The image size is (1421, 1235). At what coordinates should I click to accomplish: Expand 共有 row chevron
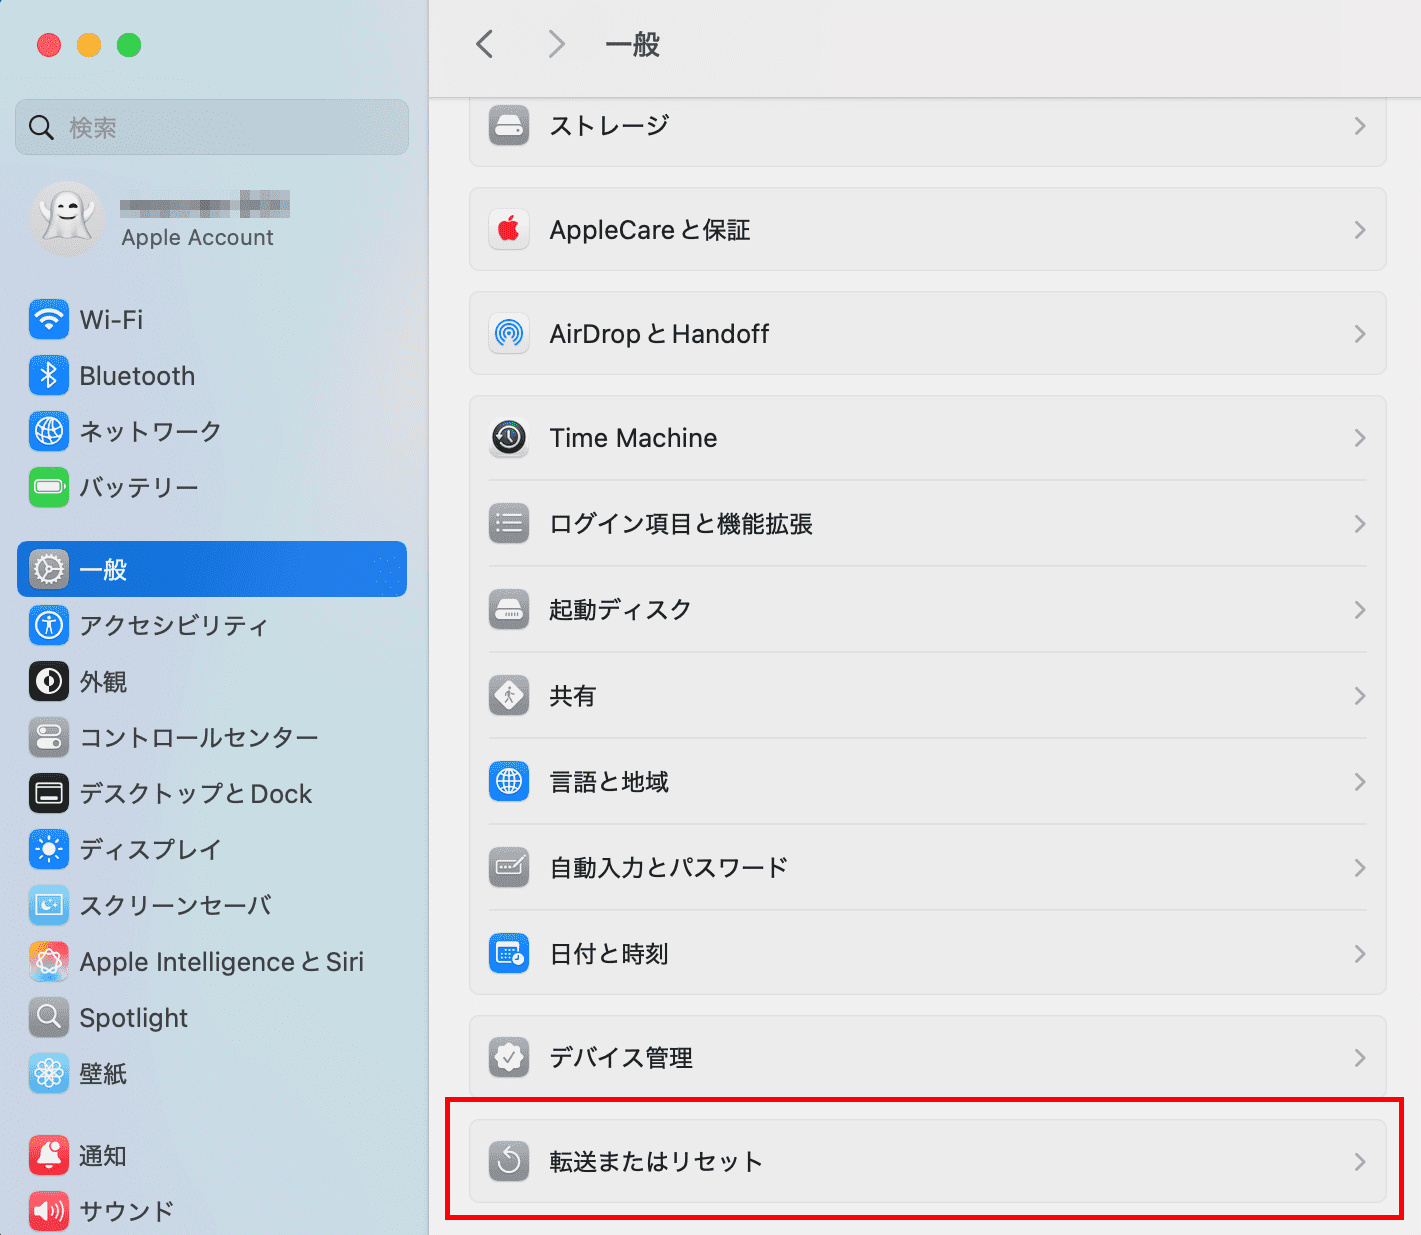click(1360, 696)
